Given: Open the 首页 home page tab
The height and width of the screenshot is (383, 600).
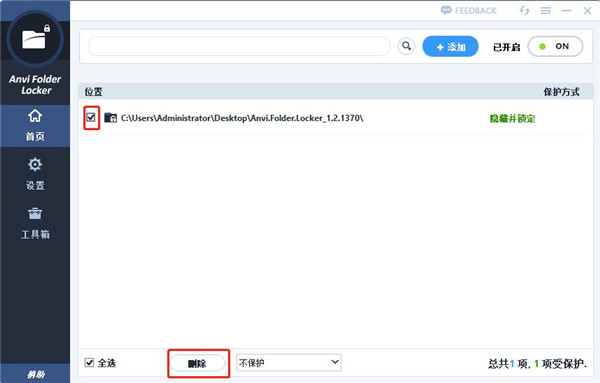Looking at the screenshot, I should tap(35, 125).
